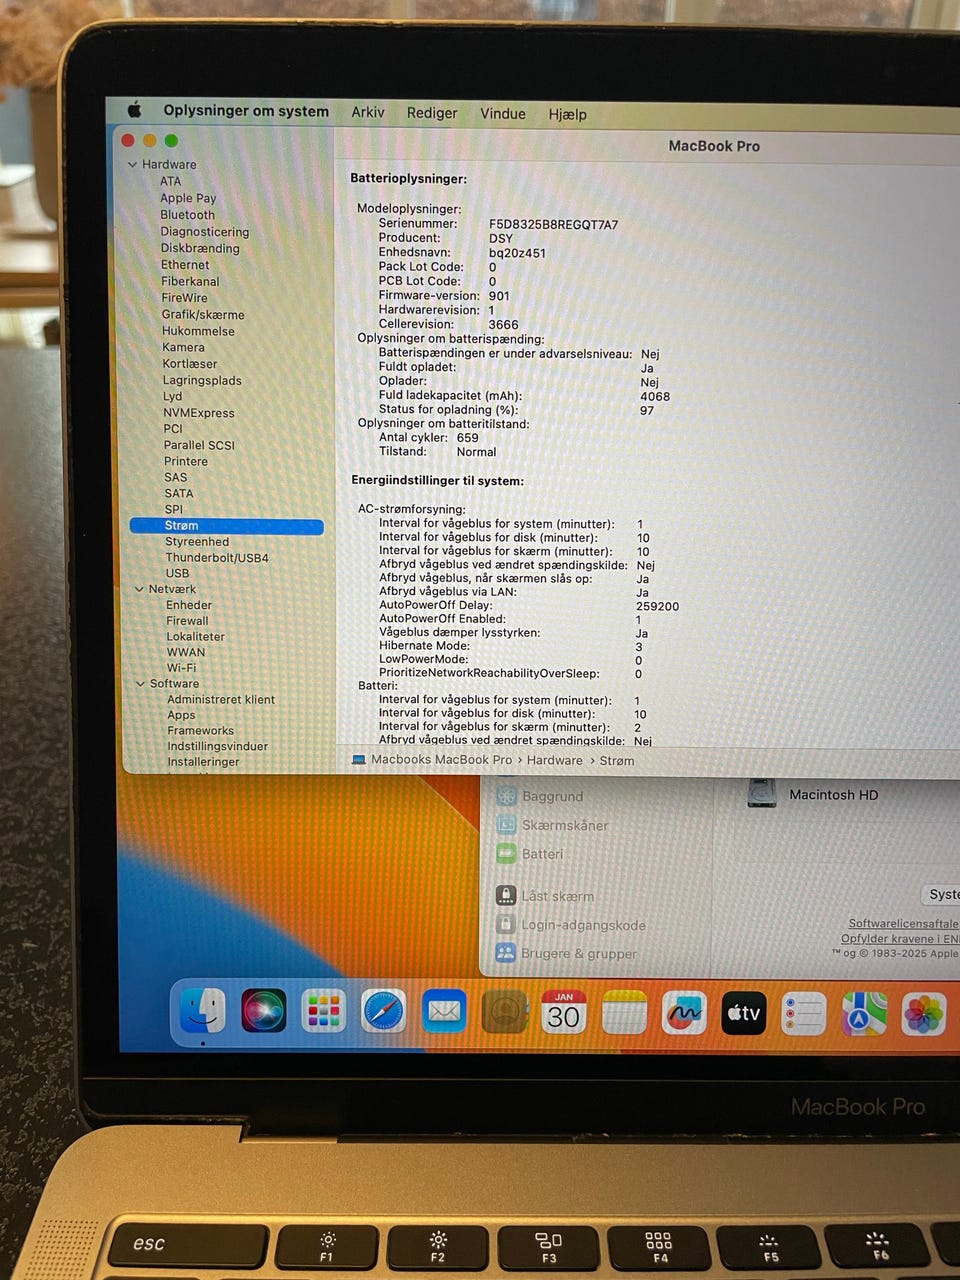Open Contacts app in the Dock
This screenshot has width=960, height=1280.
point(504,1013)
